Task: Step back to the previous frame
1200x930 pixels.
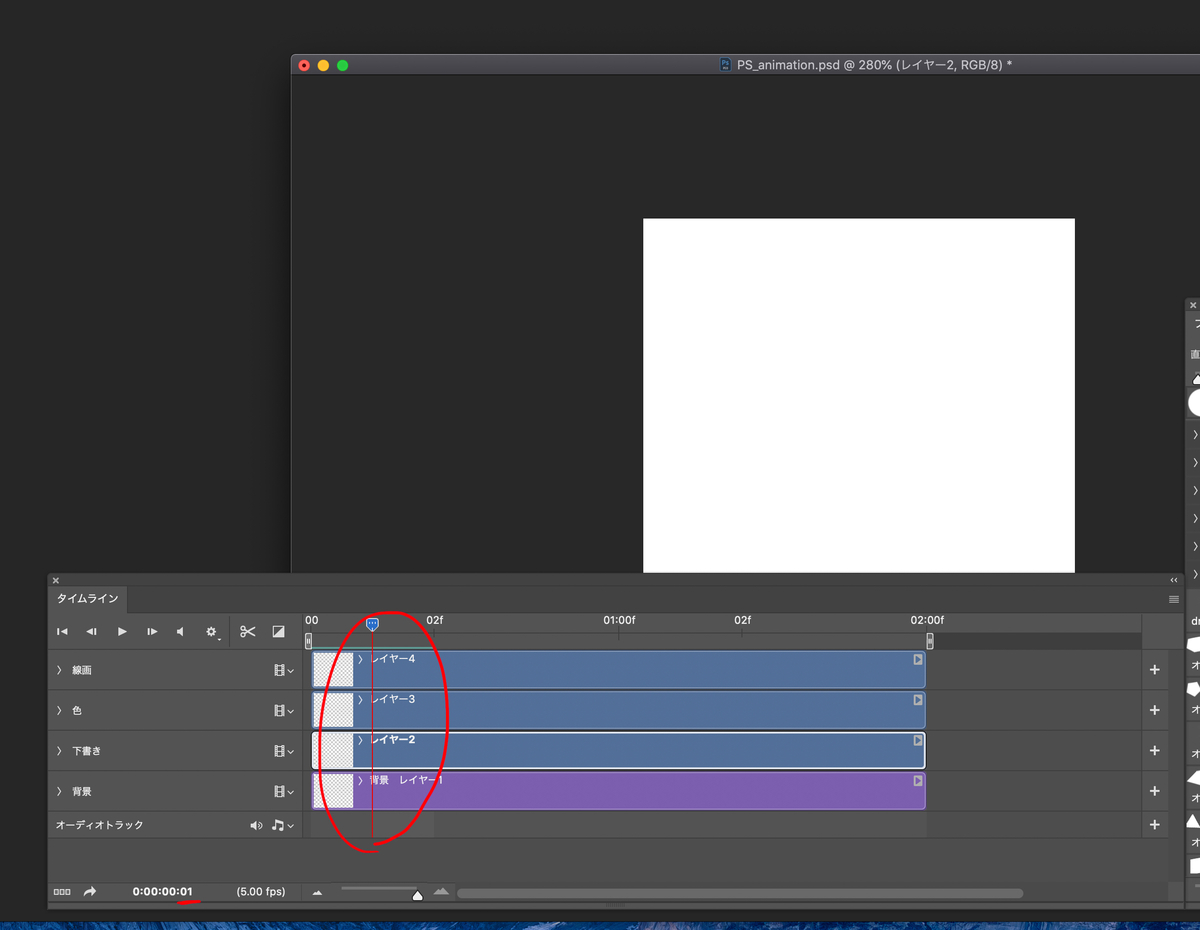Action: pos(91,631)
